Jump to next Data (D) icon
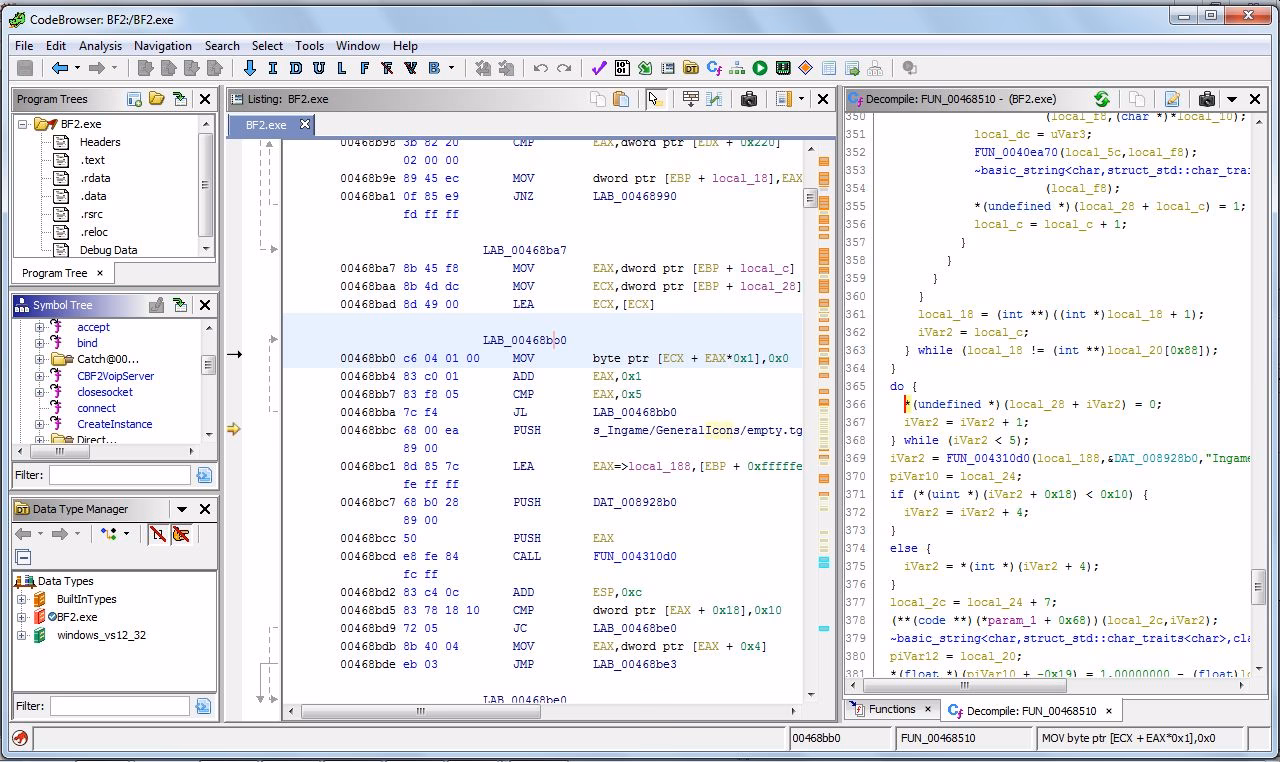The image size is (1280, 762). [x=295, y=68]
